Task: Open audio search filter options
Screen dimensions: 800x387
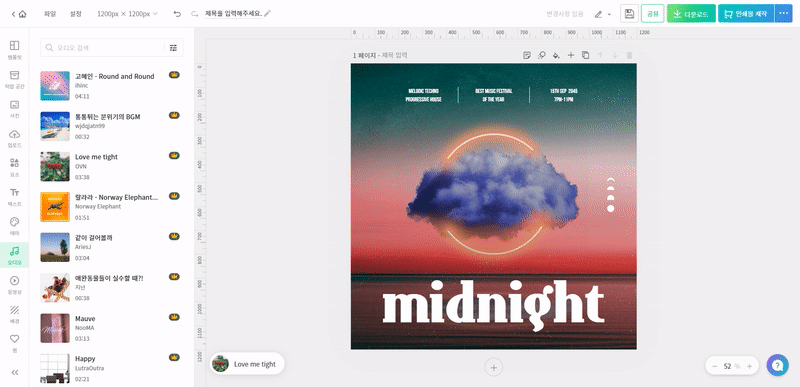Action: (x=173, y=47)
